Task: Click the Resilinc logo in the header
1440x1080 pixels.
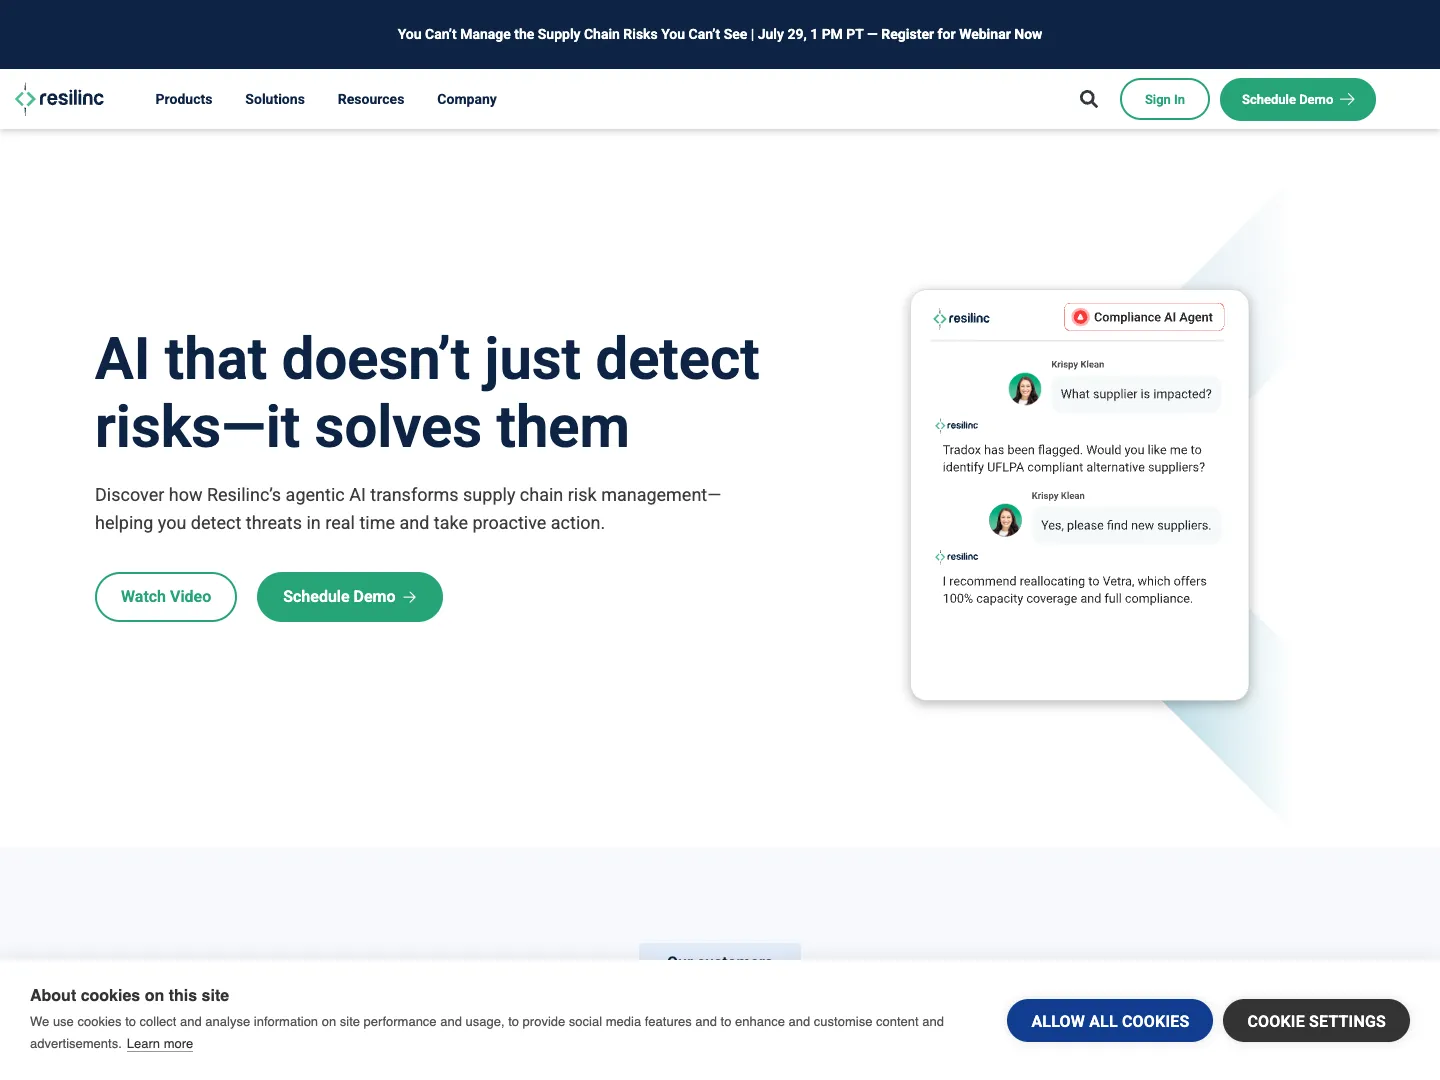Action: [x=60, y=99]
